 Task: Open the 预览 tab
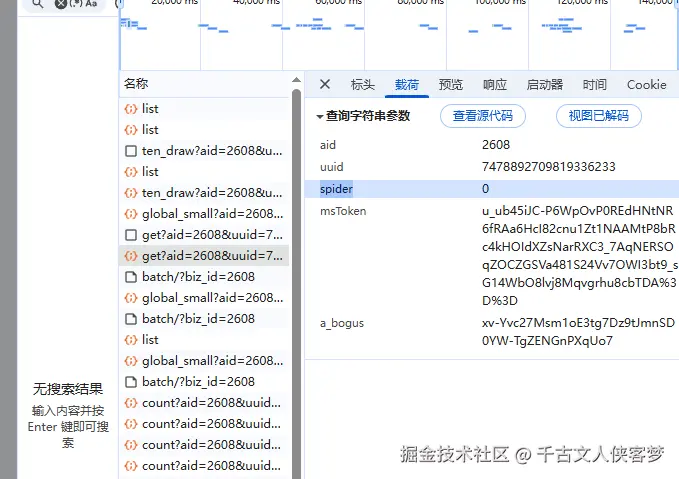click(451, 84)
